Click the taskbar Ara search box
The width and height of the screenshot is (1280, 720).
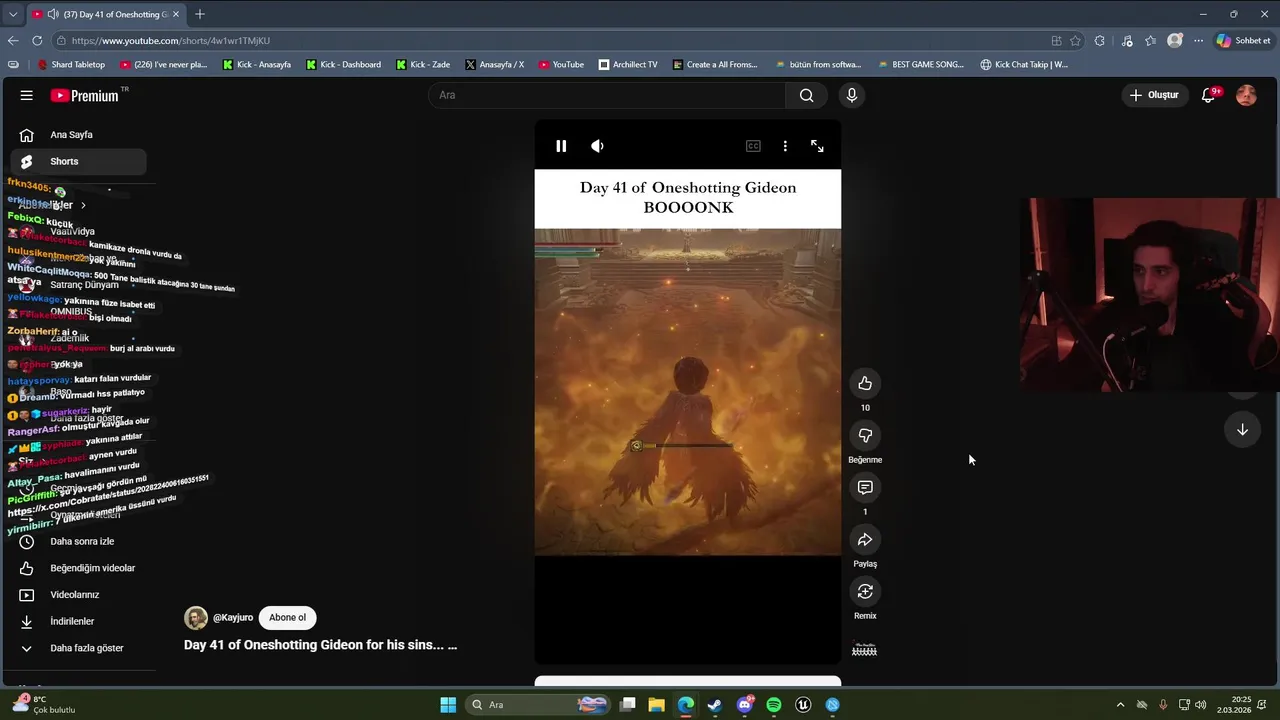click(x=538, y=705)
